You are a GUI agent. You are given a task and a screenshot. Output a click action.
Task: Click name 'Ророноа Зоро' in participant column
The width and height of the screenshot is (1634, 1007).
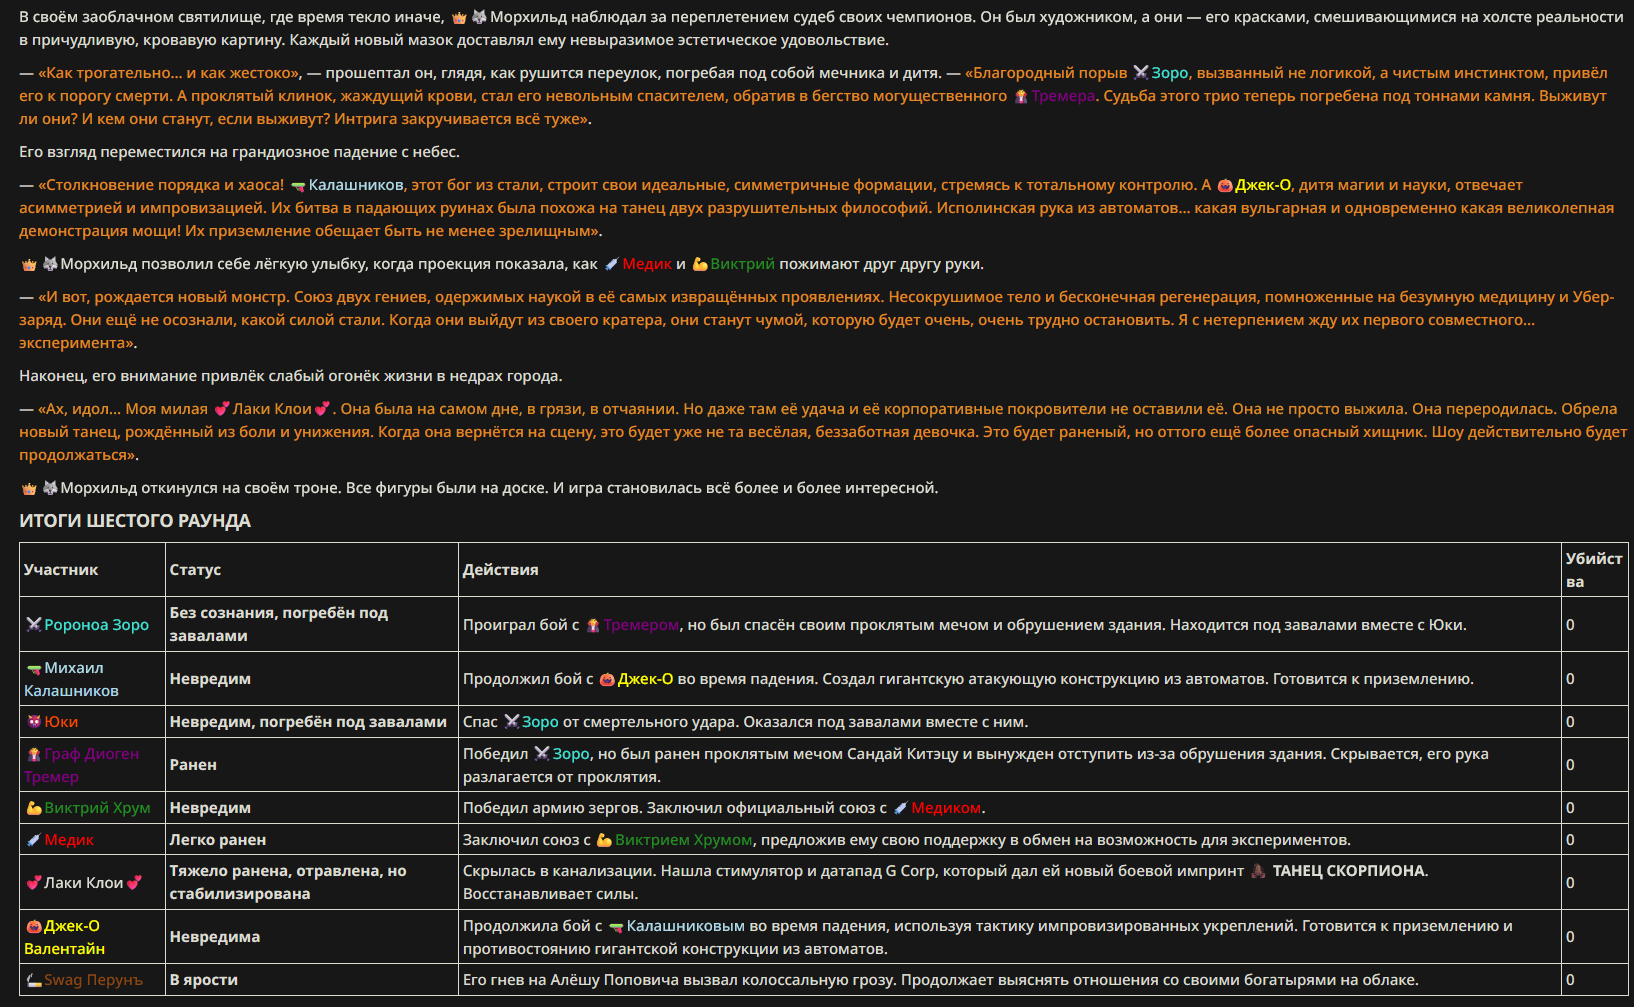click(96, 625)
